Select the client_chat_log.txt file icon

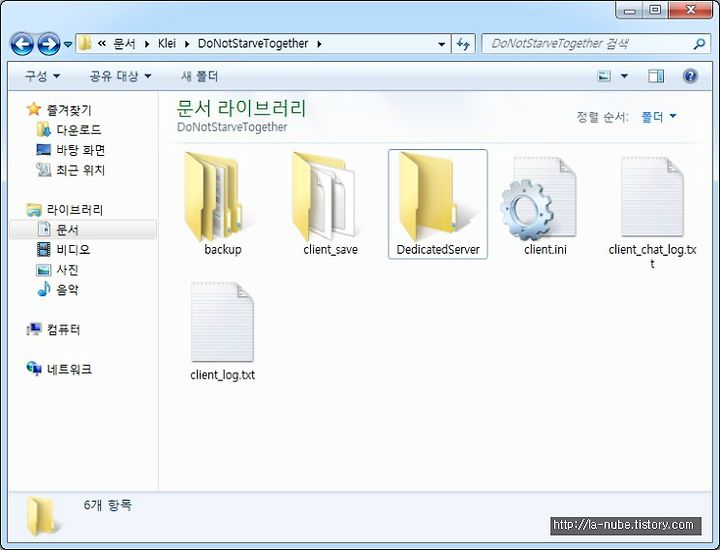(x=652, y=196)
